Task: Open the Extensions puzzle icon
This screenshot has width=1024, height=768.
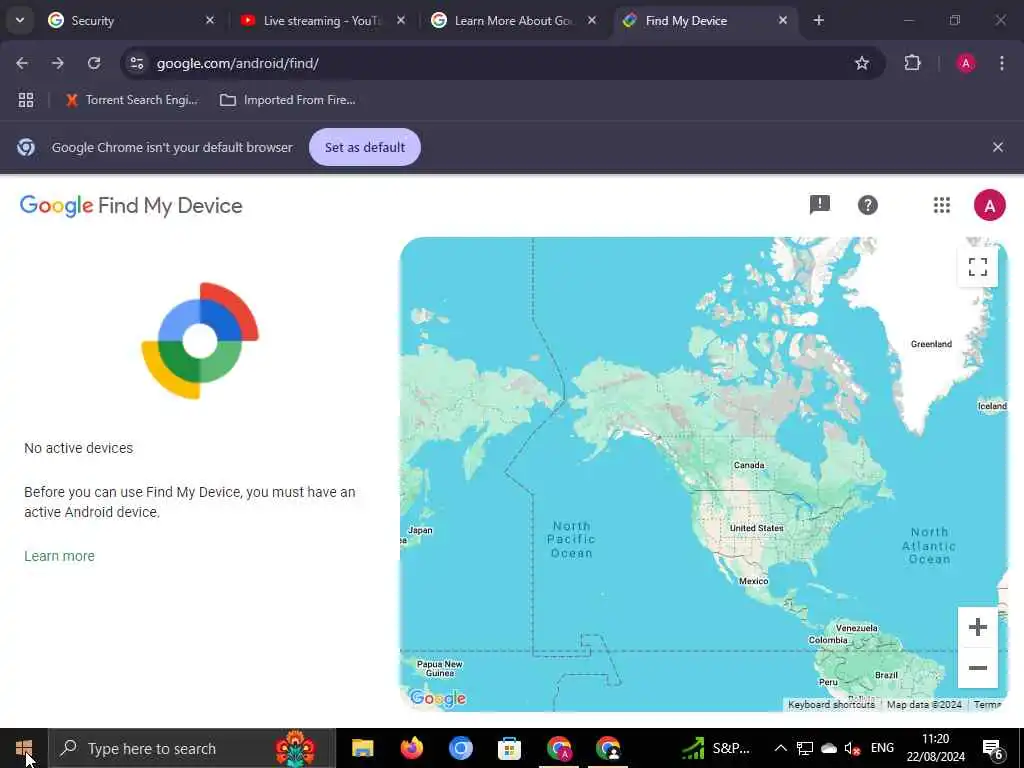Action: (x=912, y=63)
